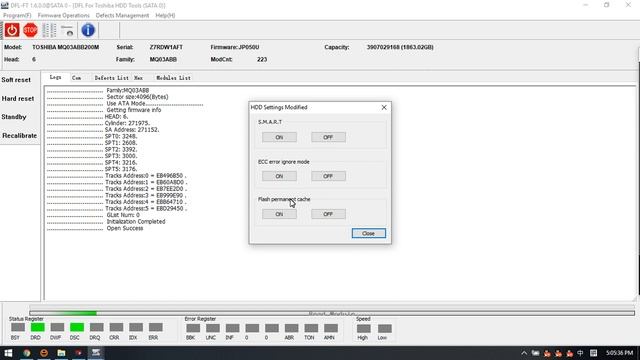Switch to the Defects List tab
The width and height of the screenshot is (640, 360).
[111, 78]
